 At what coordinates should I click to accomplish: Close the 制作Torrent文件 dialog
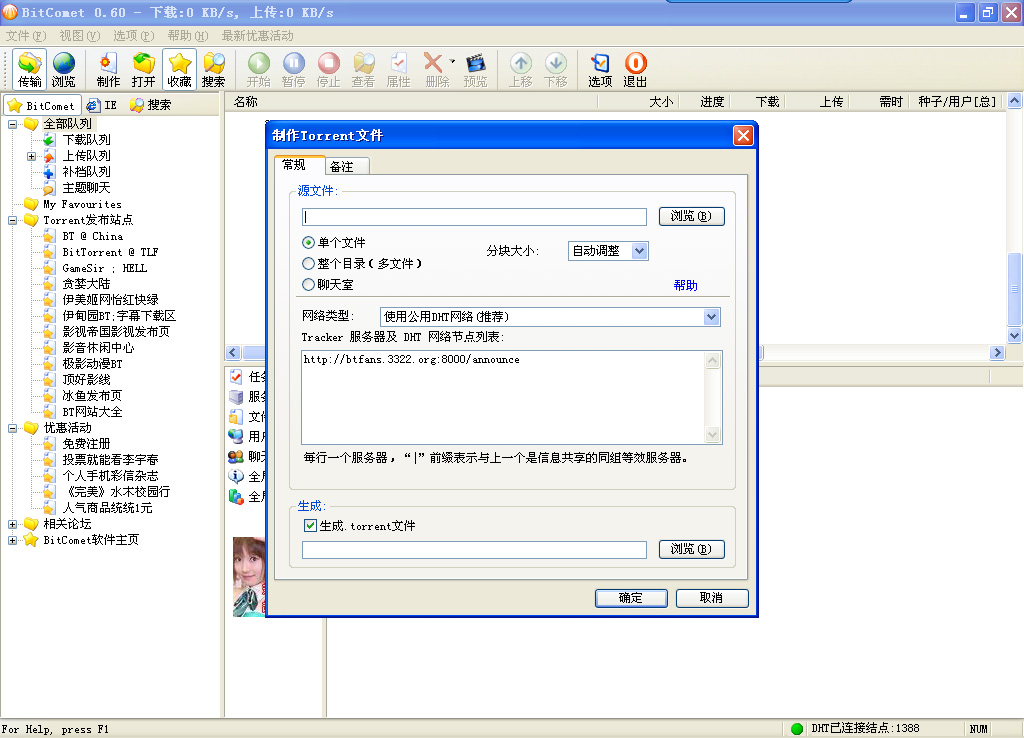coord(743,135)
